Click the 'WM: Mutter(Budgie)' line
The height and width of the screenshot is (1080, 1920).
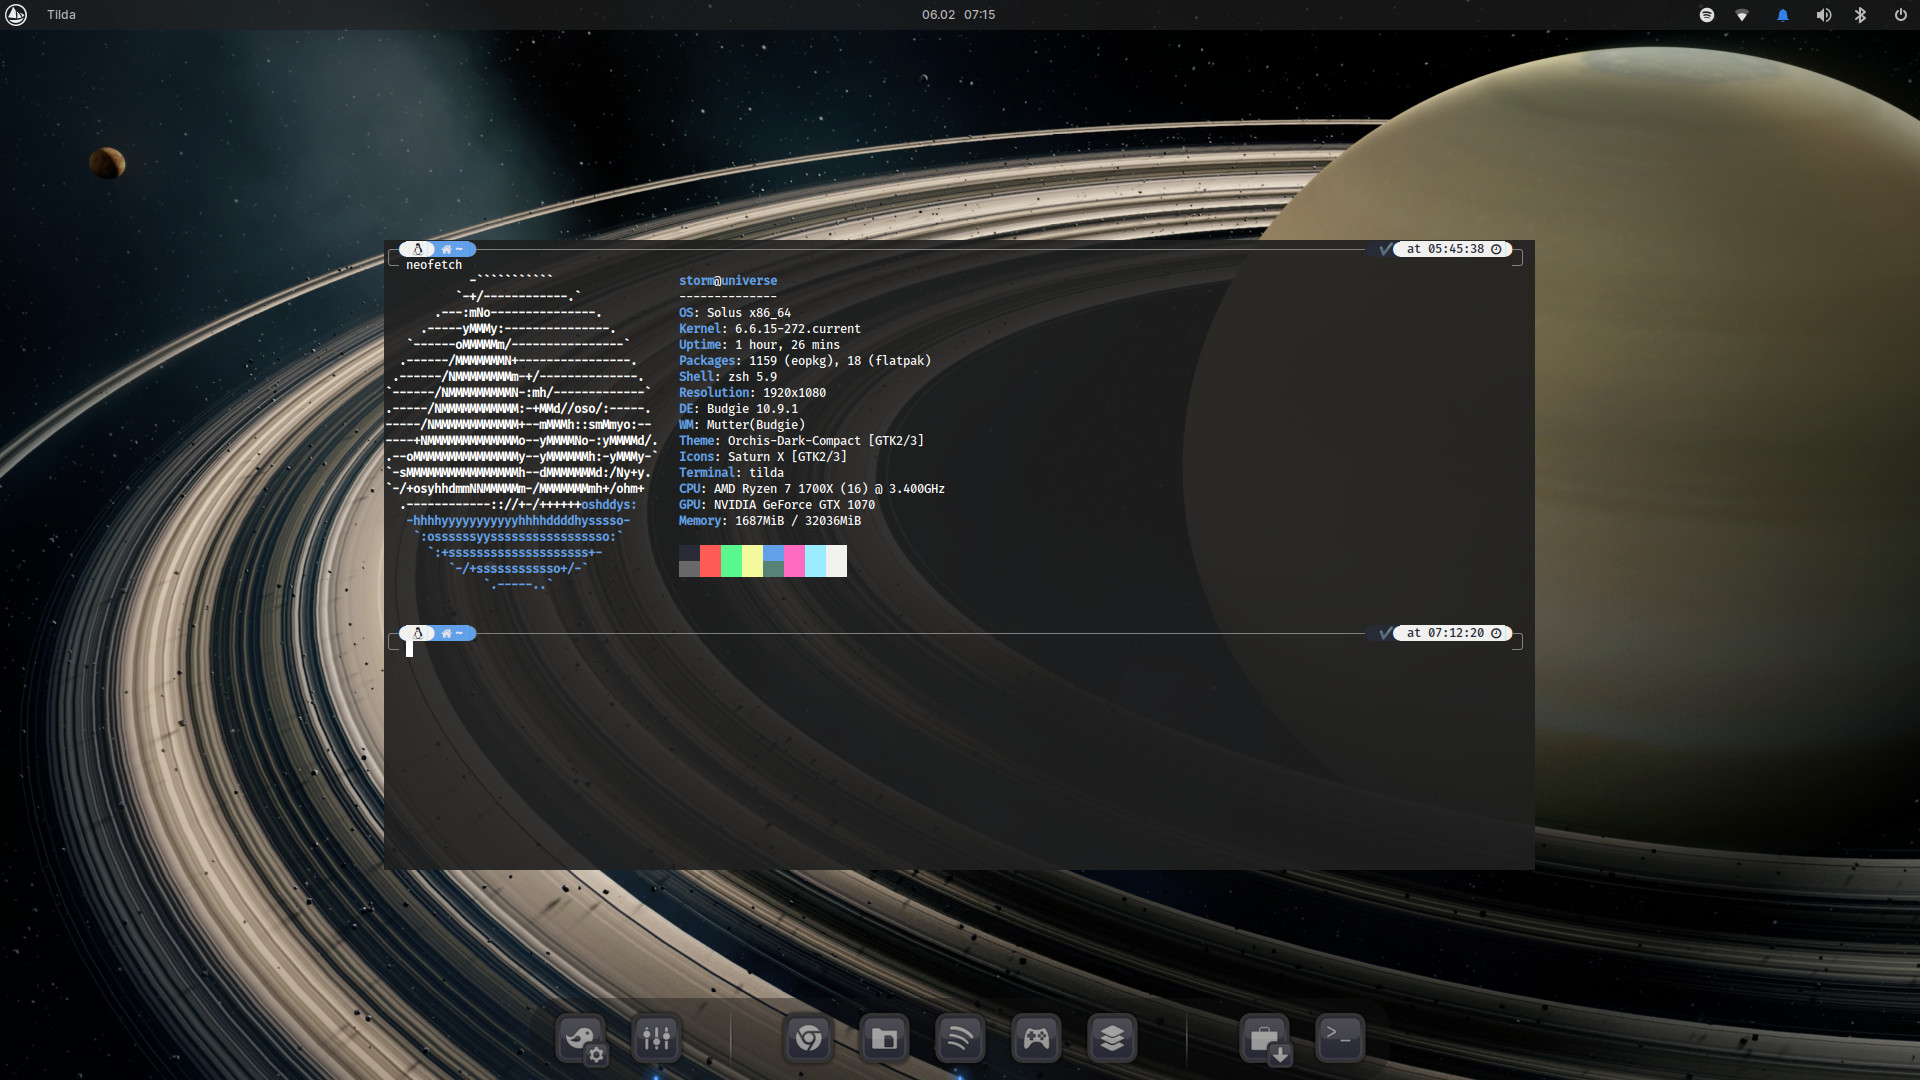(x=742, y=425)
